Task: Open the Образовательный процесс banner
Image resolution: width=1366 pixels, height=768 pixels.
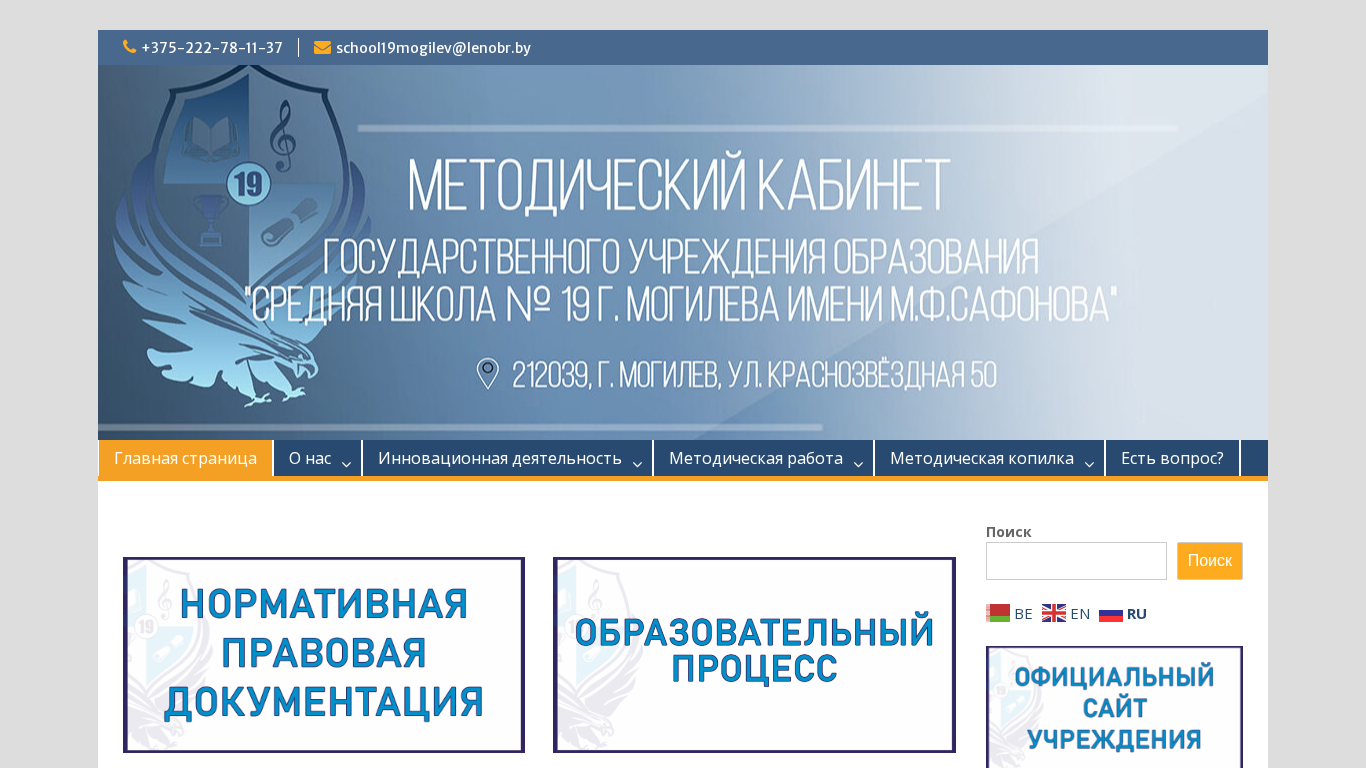Action: point(754,655)
